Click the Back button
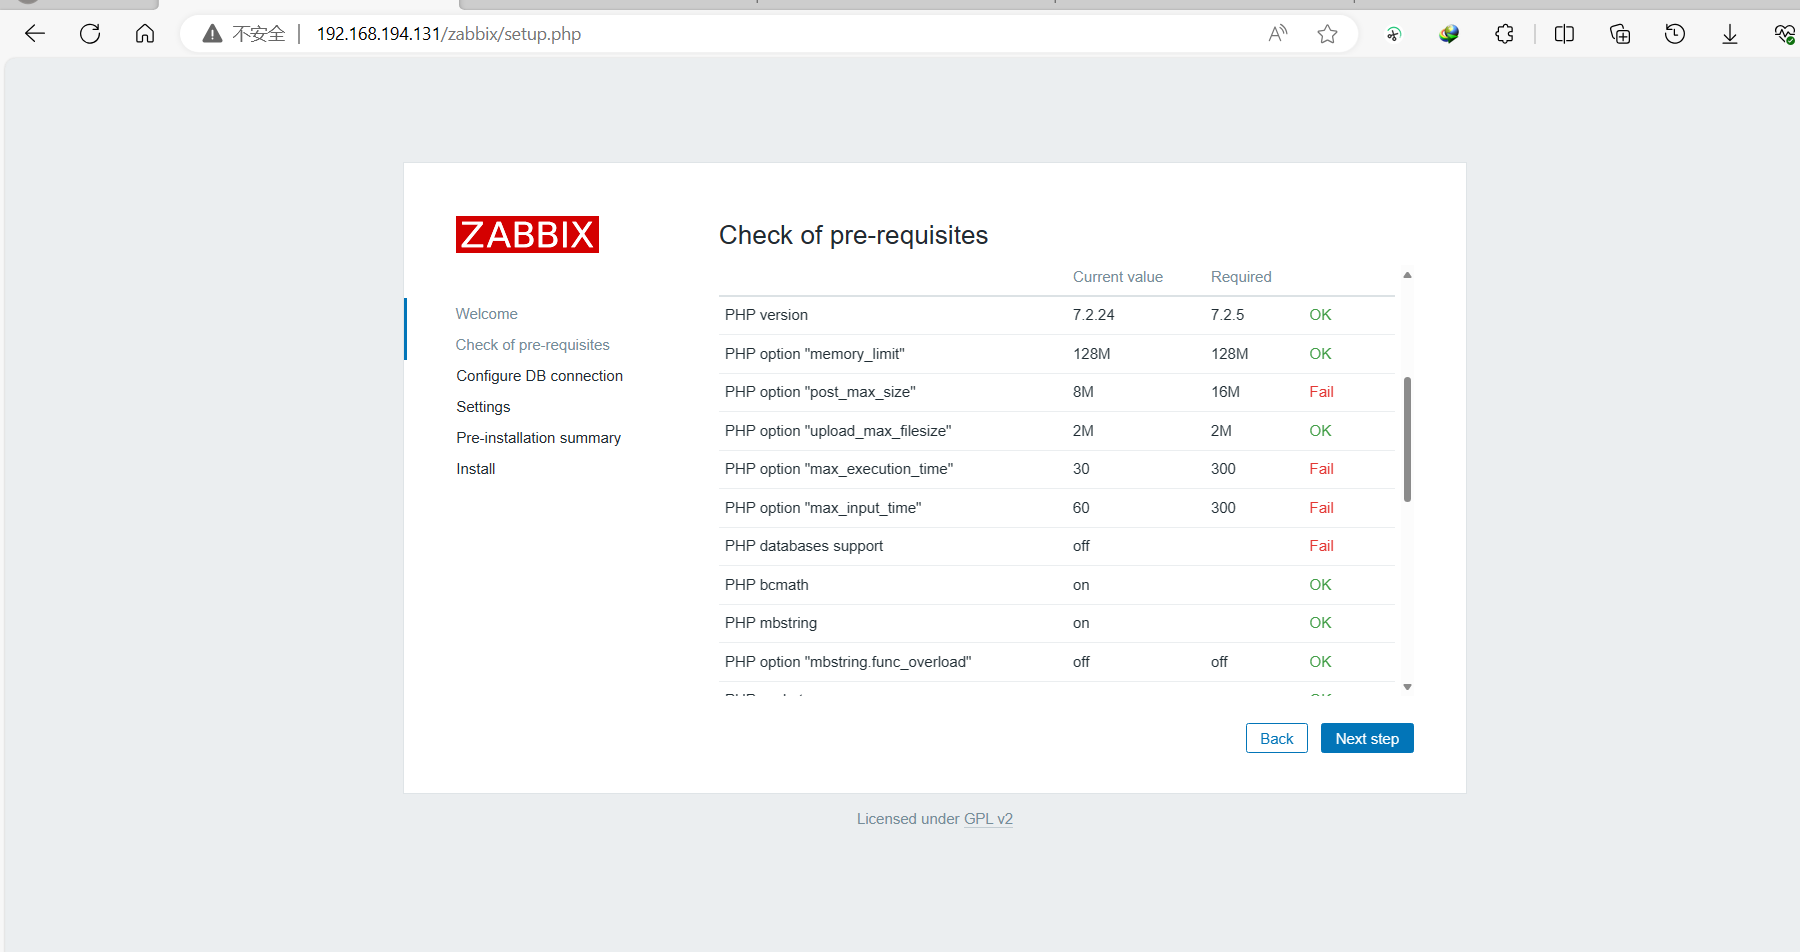This screenshot has width=1800, height=952. pyautogui.click(x=1277, y=738)
